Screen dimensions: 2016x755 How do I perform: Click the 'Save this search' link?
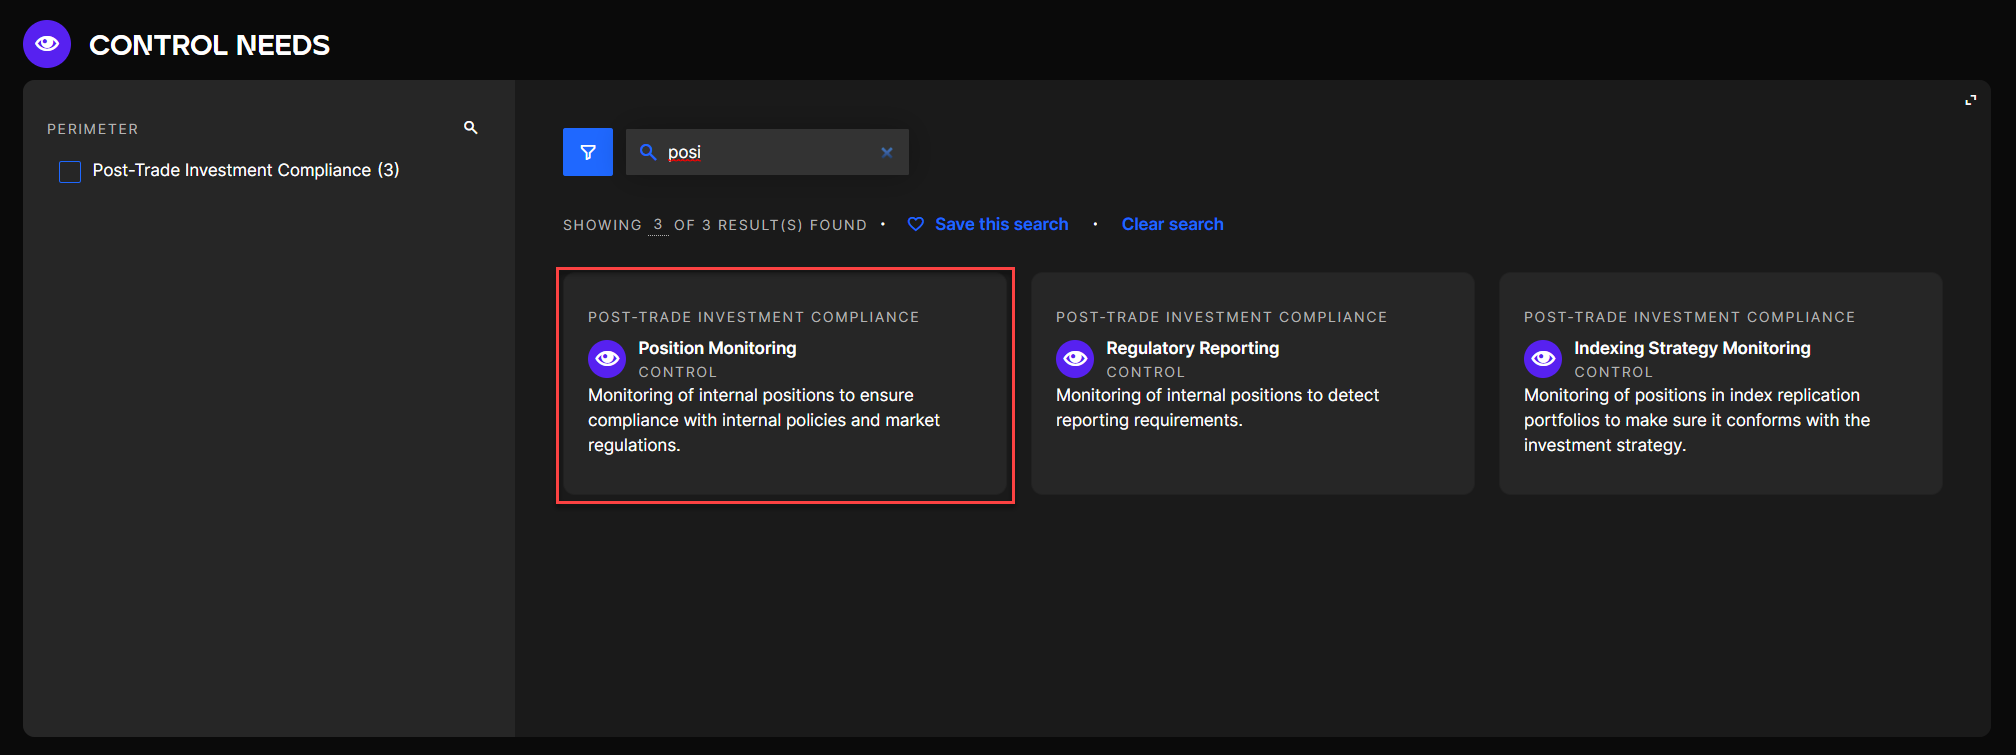coord(1001,224)
